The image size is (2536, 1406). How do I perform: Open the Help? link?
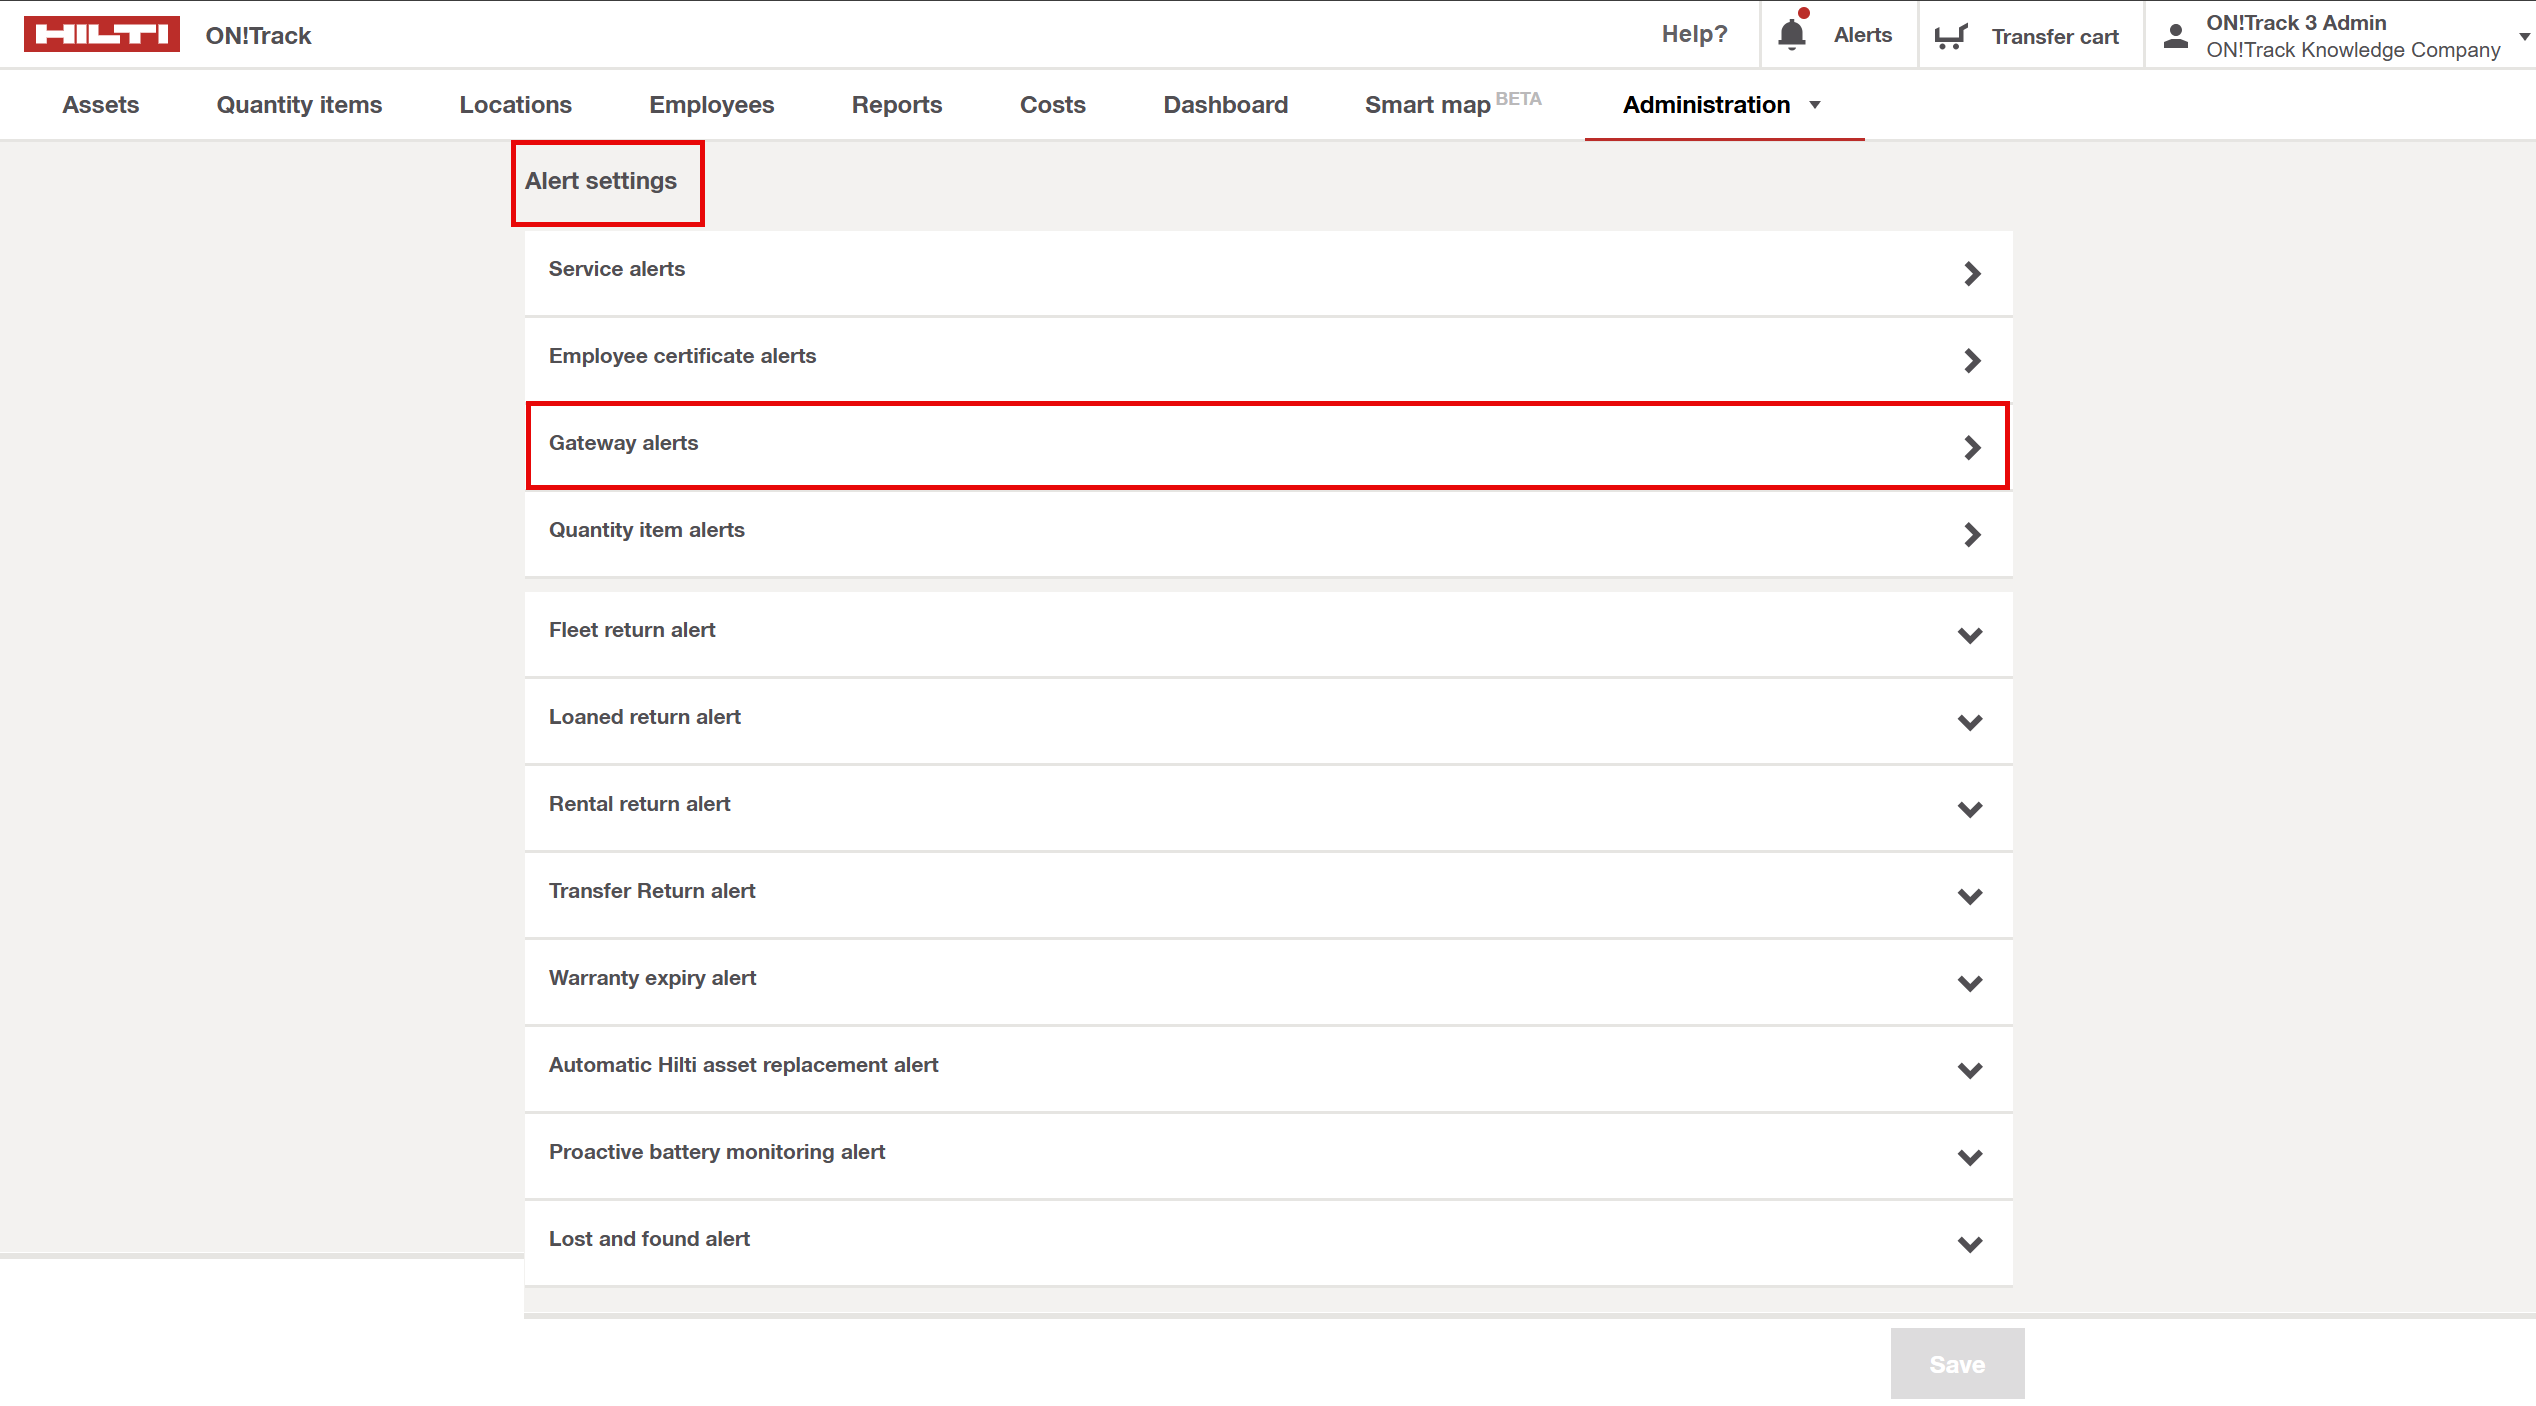[1693, 34]
